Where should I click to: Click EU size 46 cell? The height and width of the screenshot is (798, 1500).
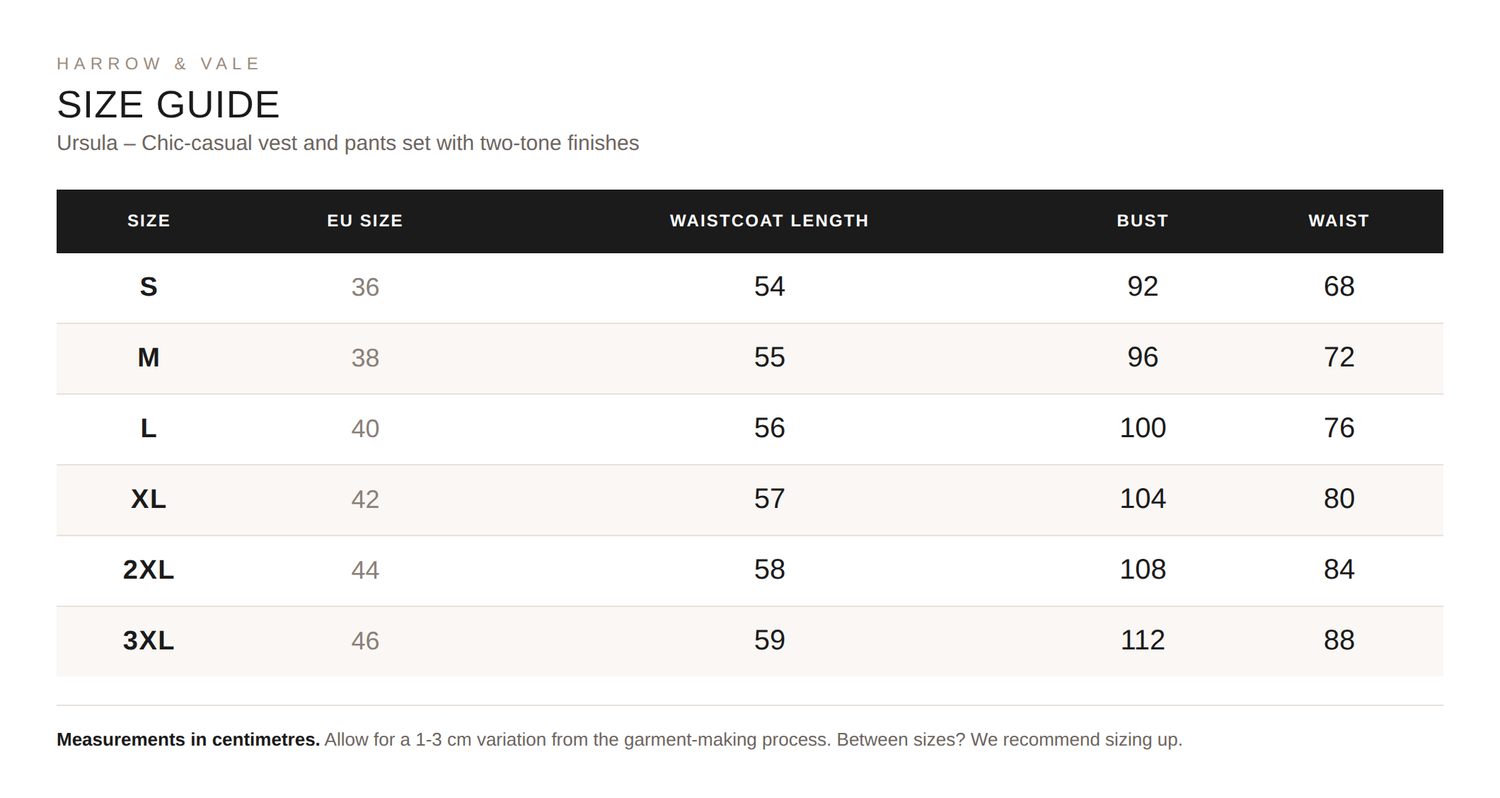(x=365, y=641)
